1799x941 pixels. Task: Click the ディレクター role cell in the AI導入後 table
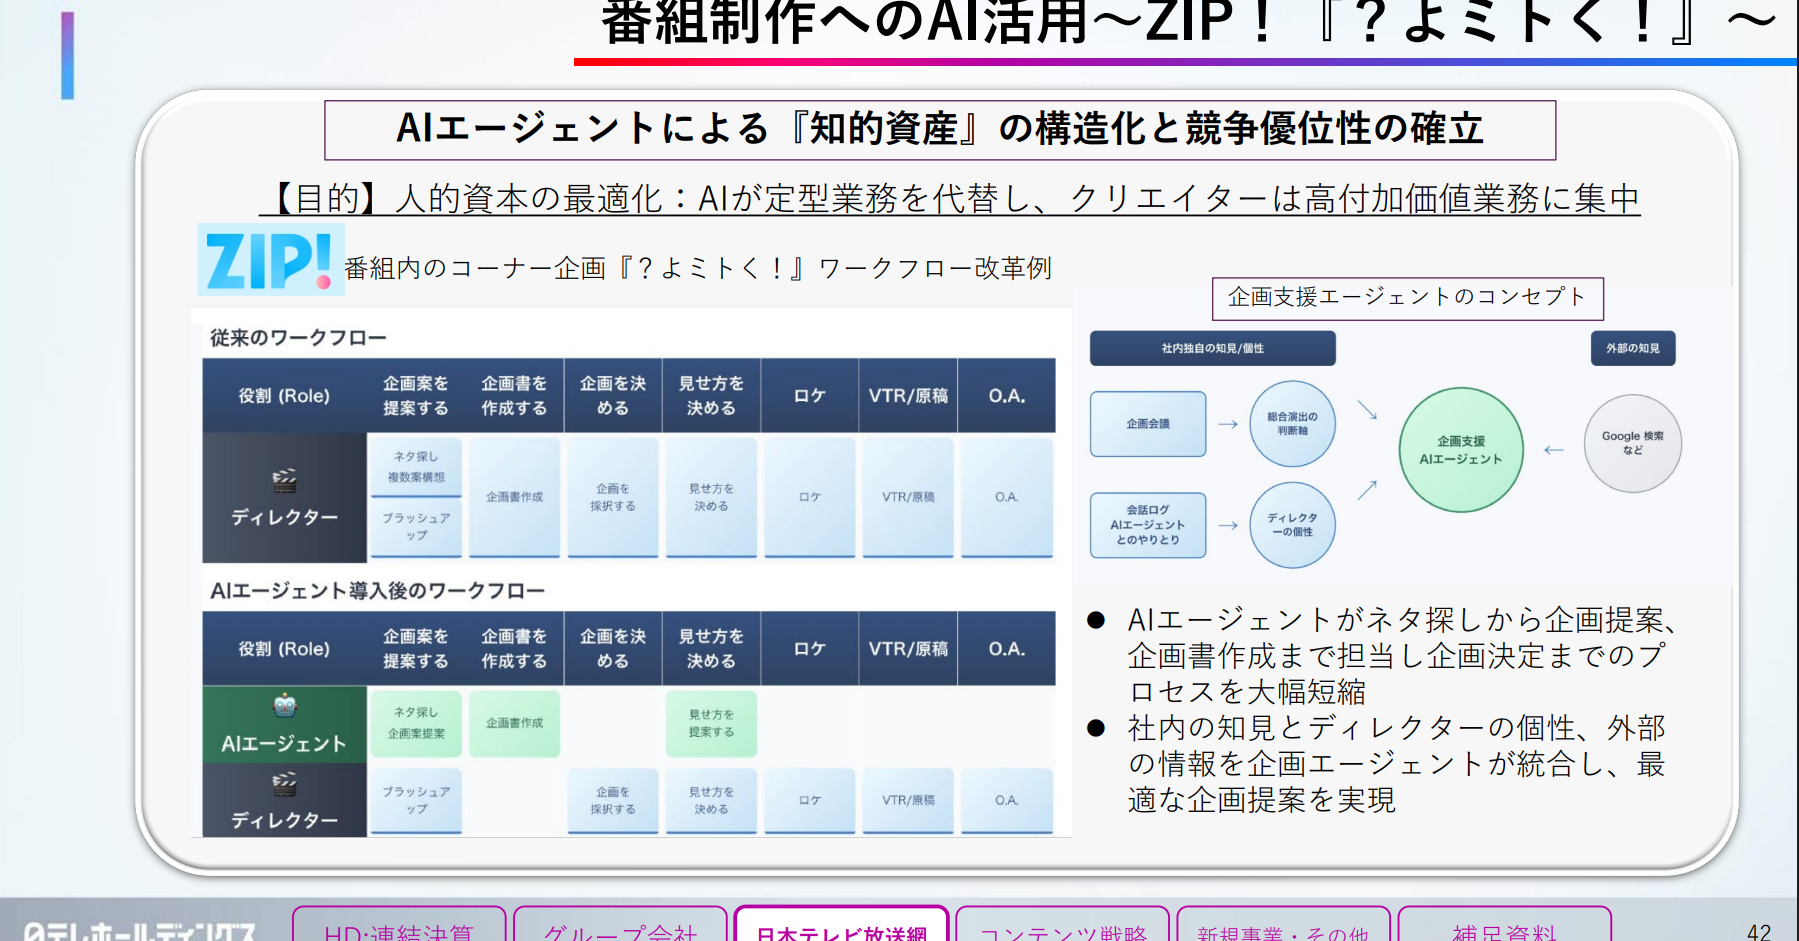click(284, 801)
